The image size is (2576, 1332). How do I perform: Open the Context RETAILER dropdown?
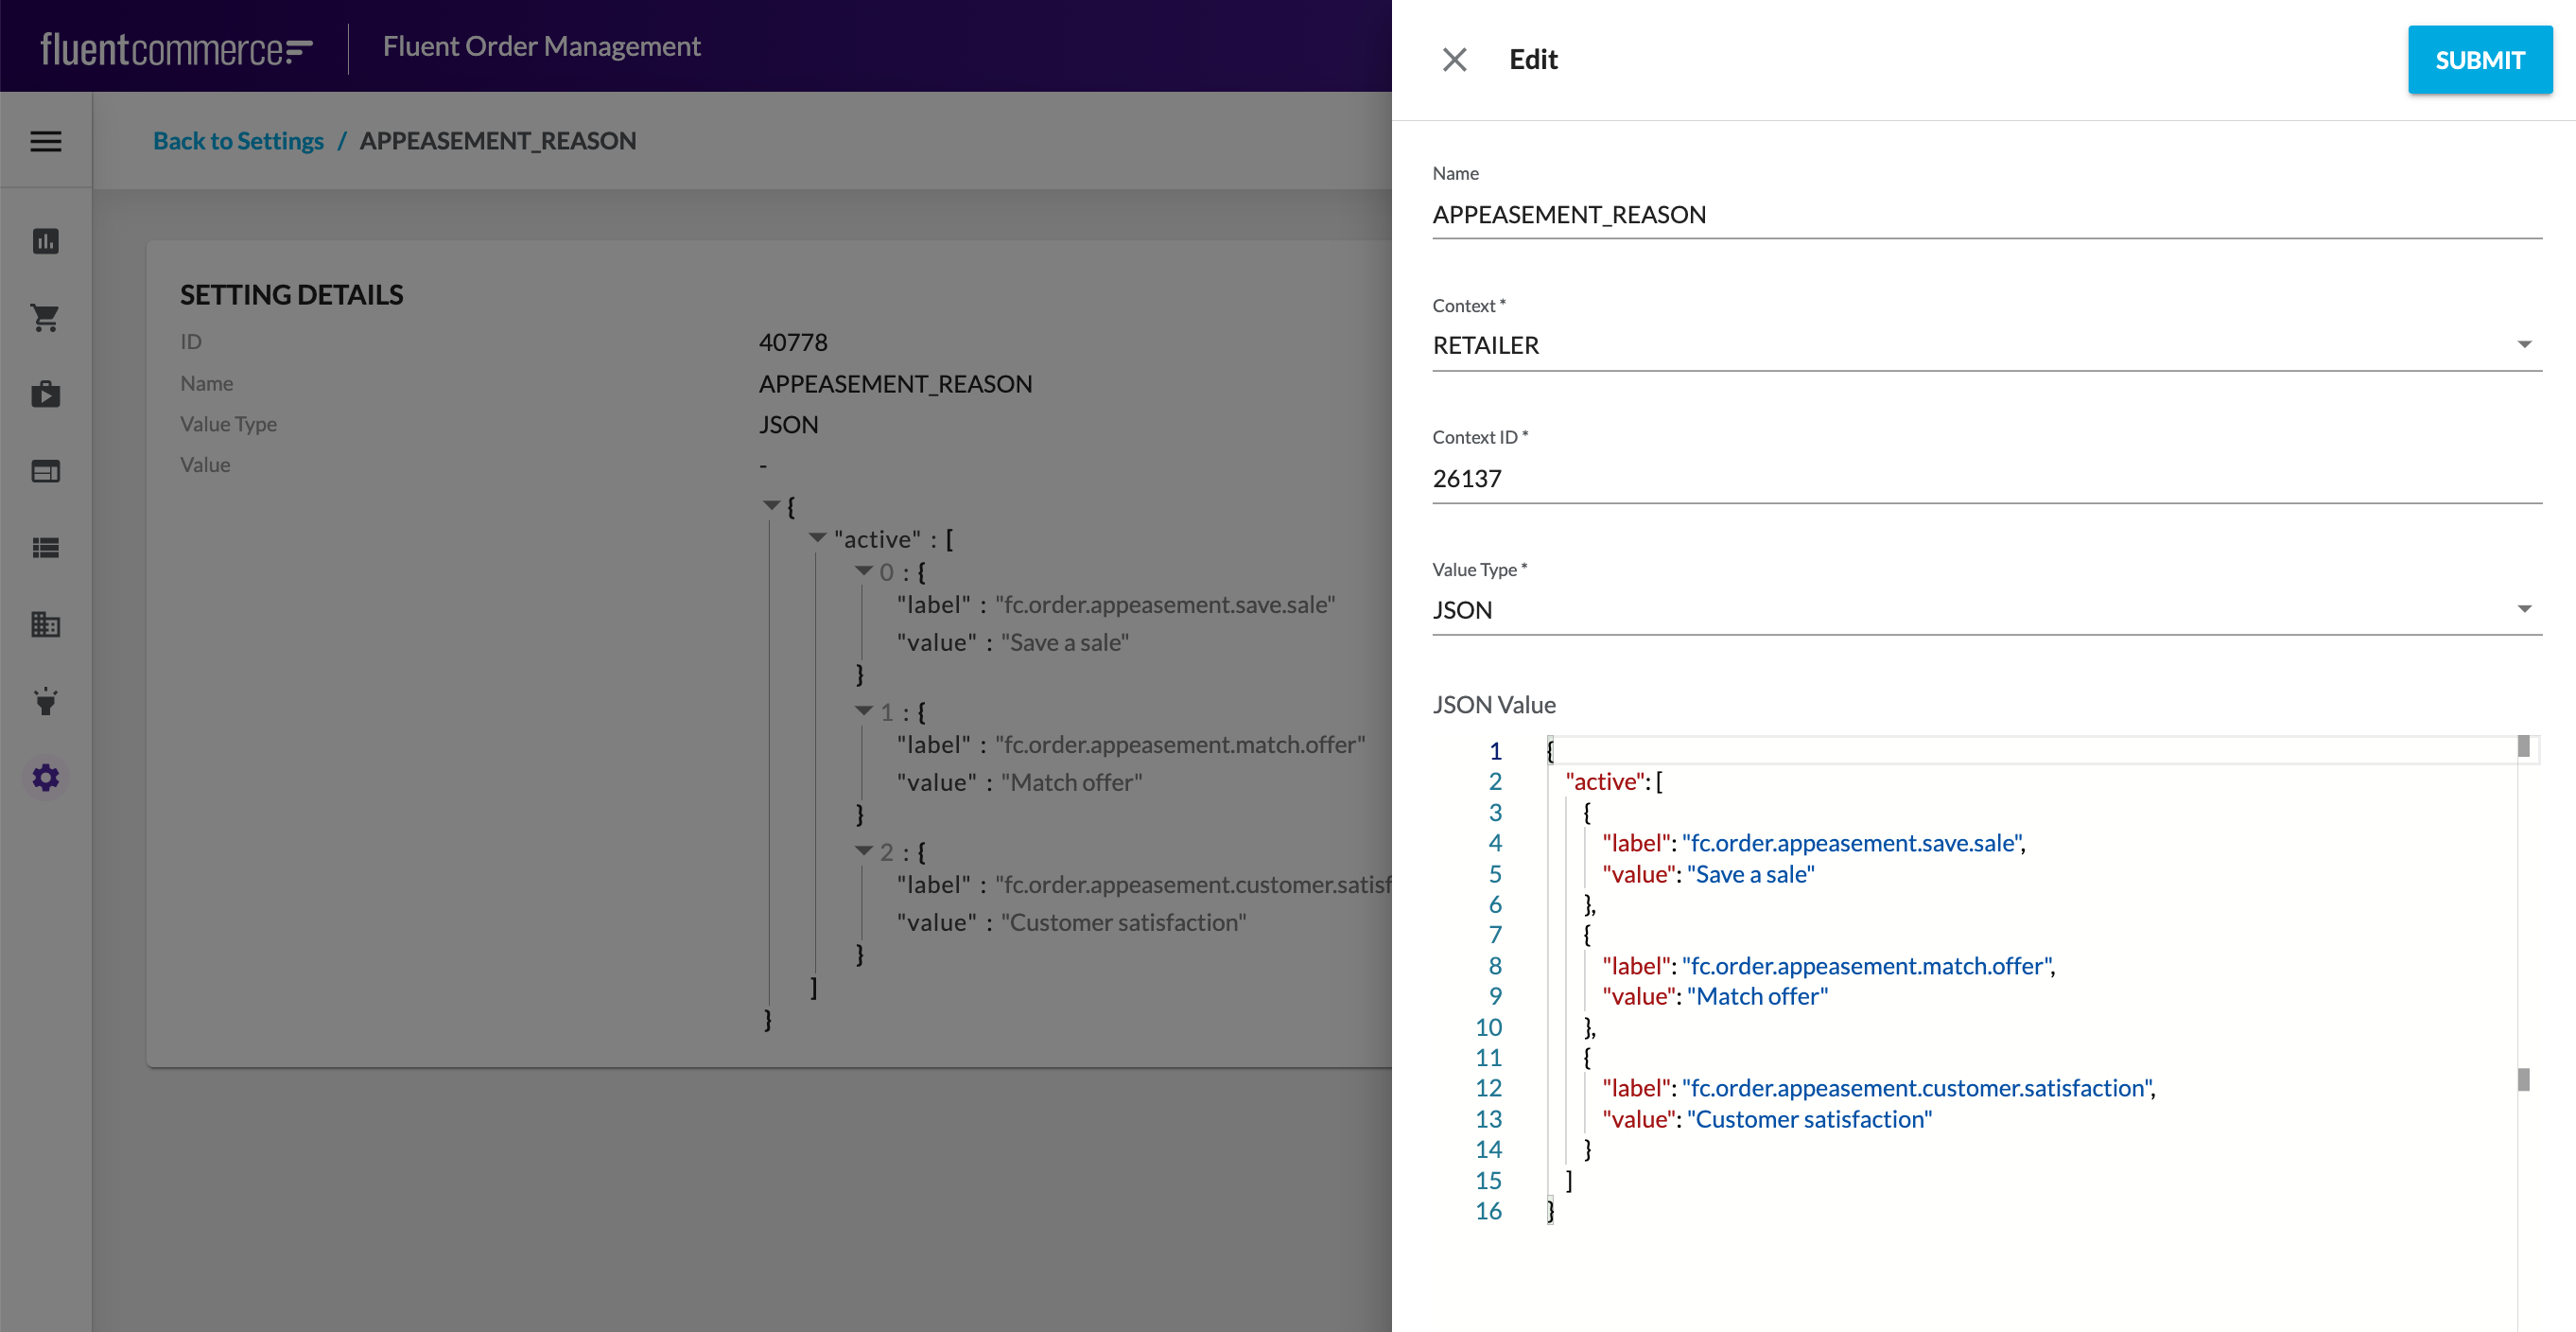(1986, 345)
